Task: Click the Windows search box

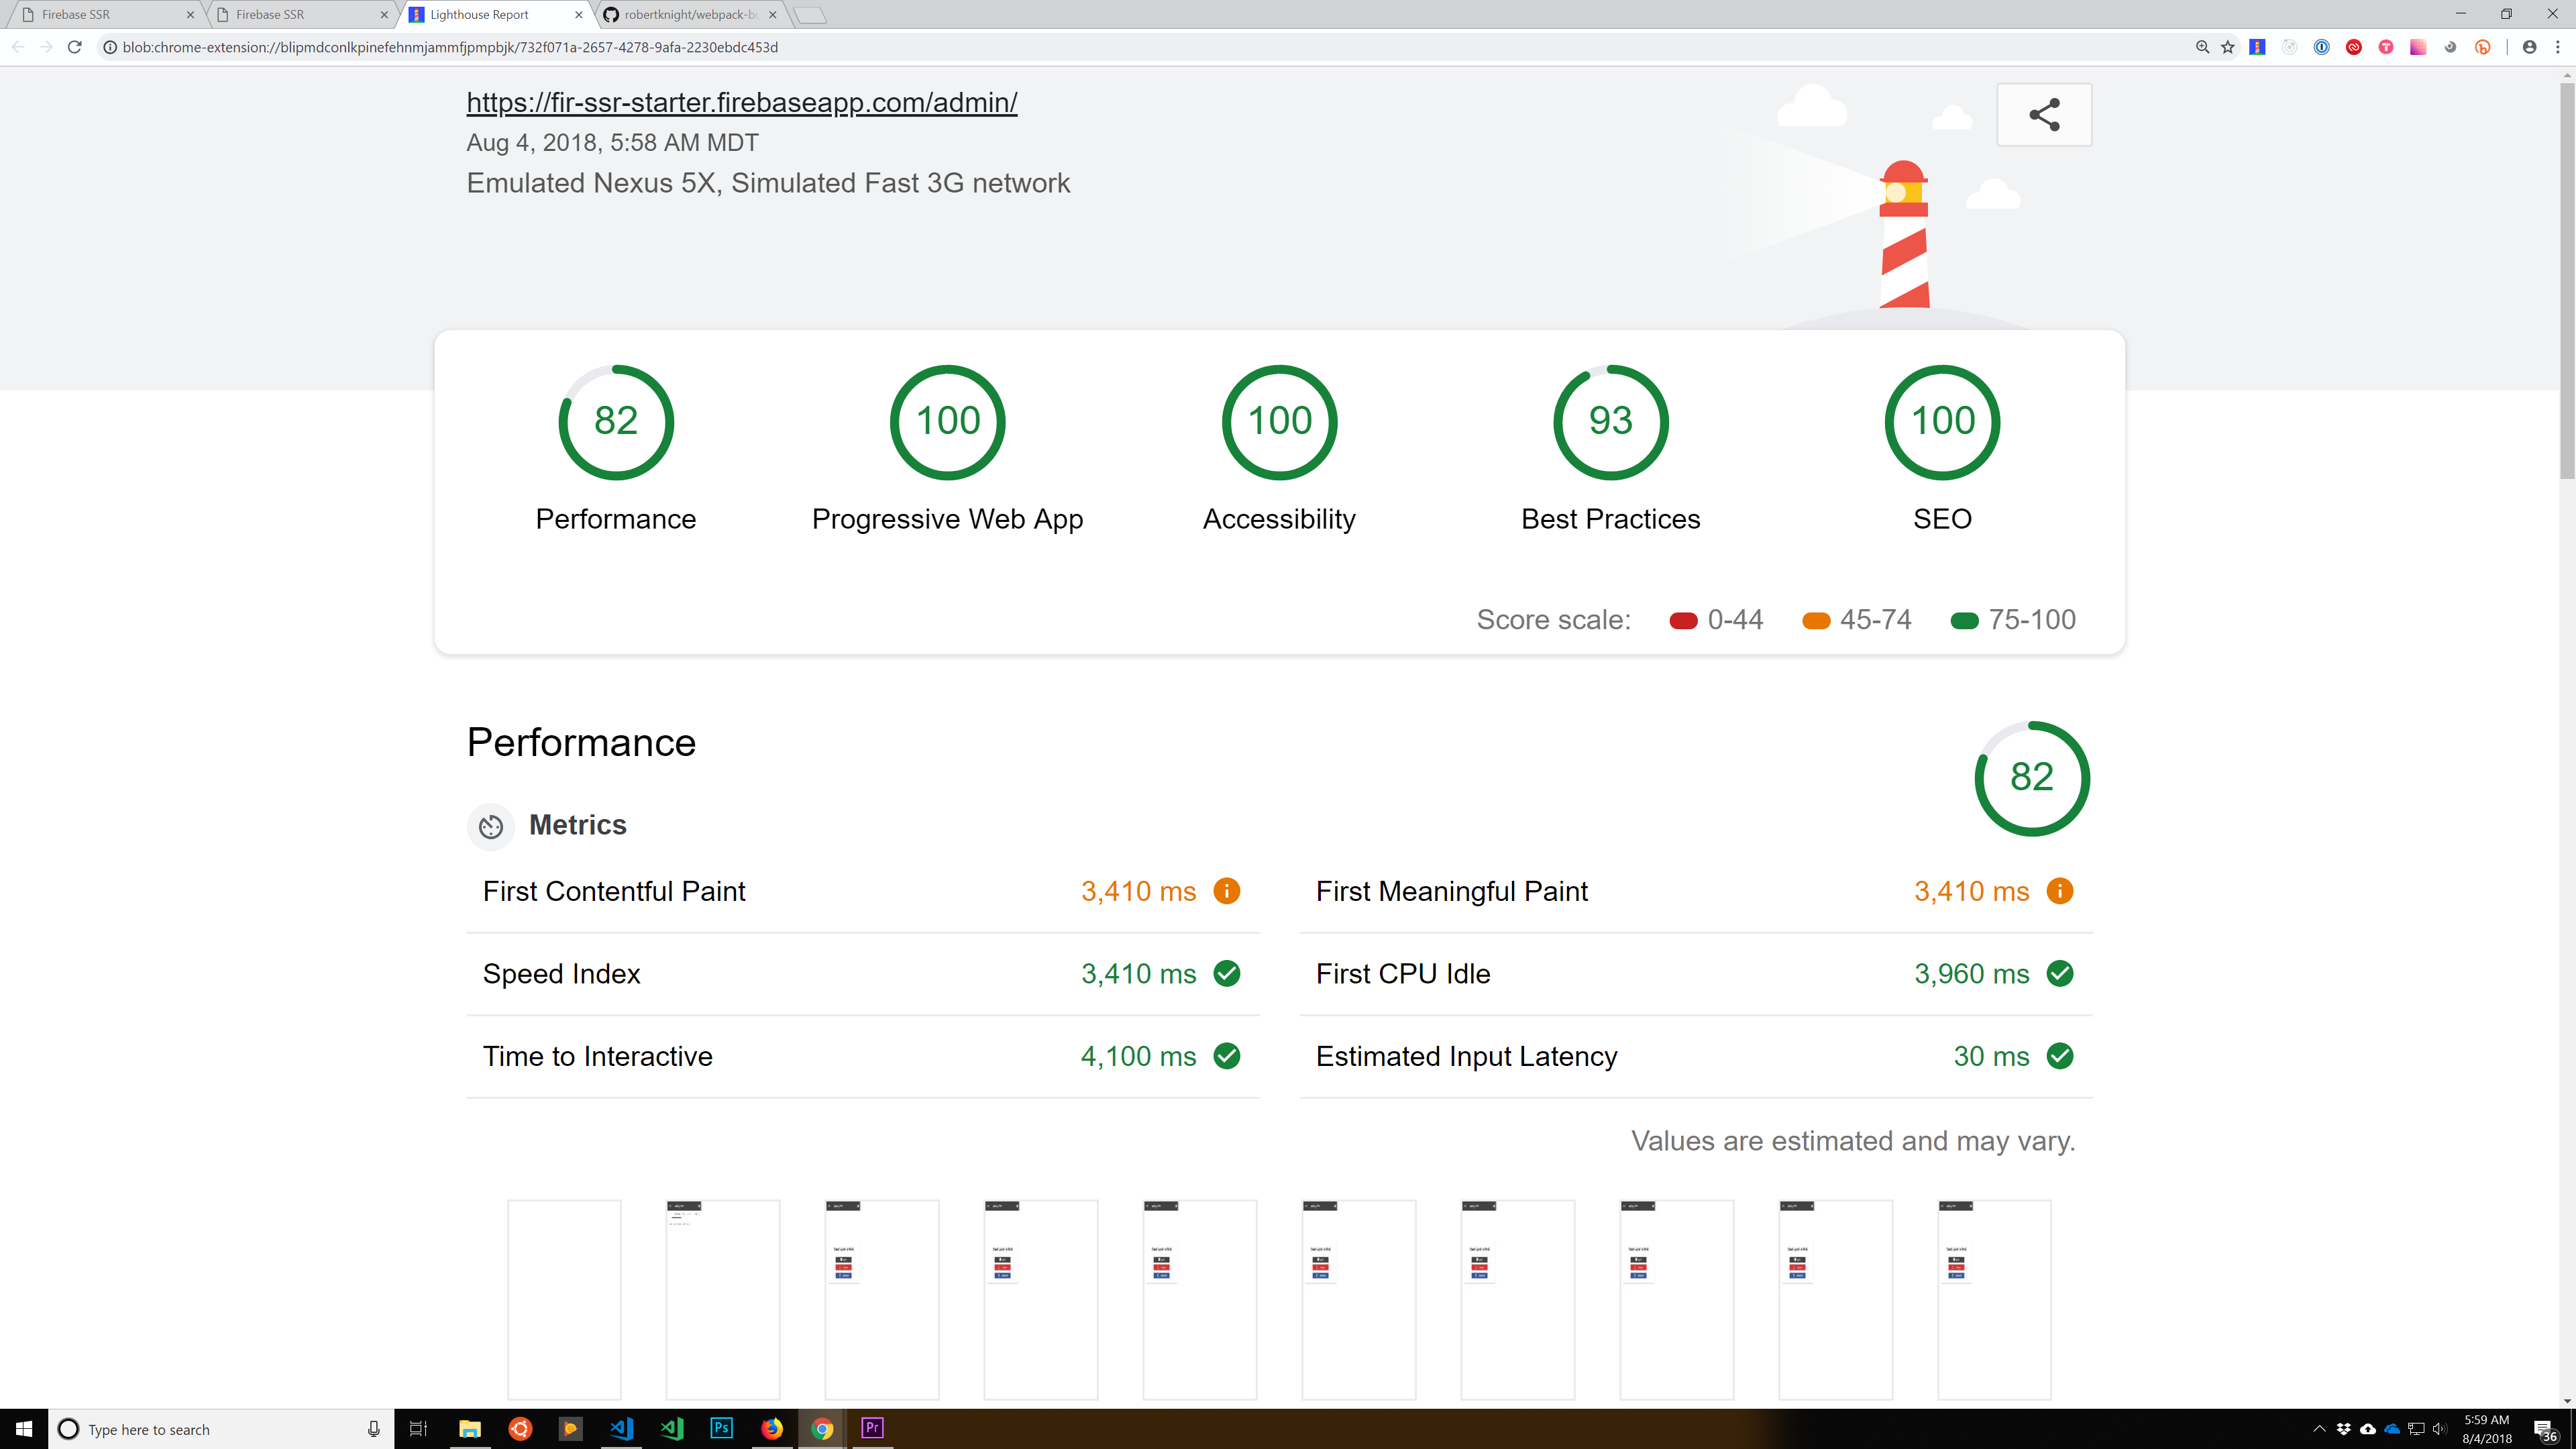Action: [220, 1428]
